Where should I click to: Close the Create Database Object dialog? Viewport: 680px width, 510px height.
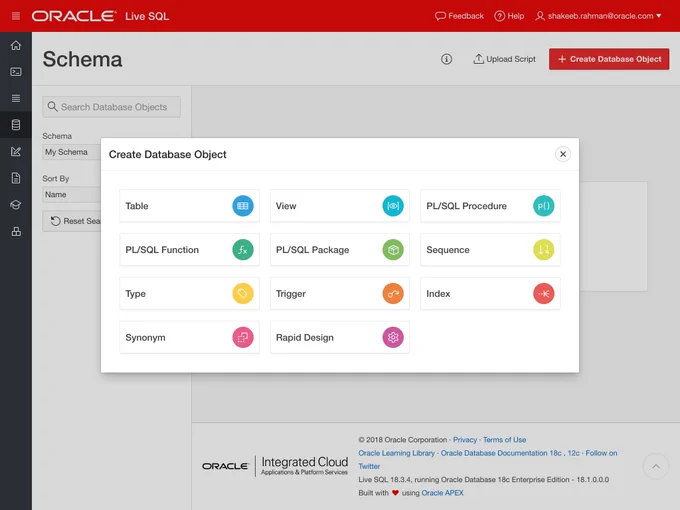(563, 154)
